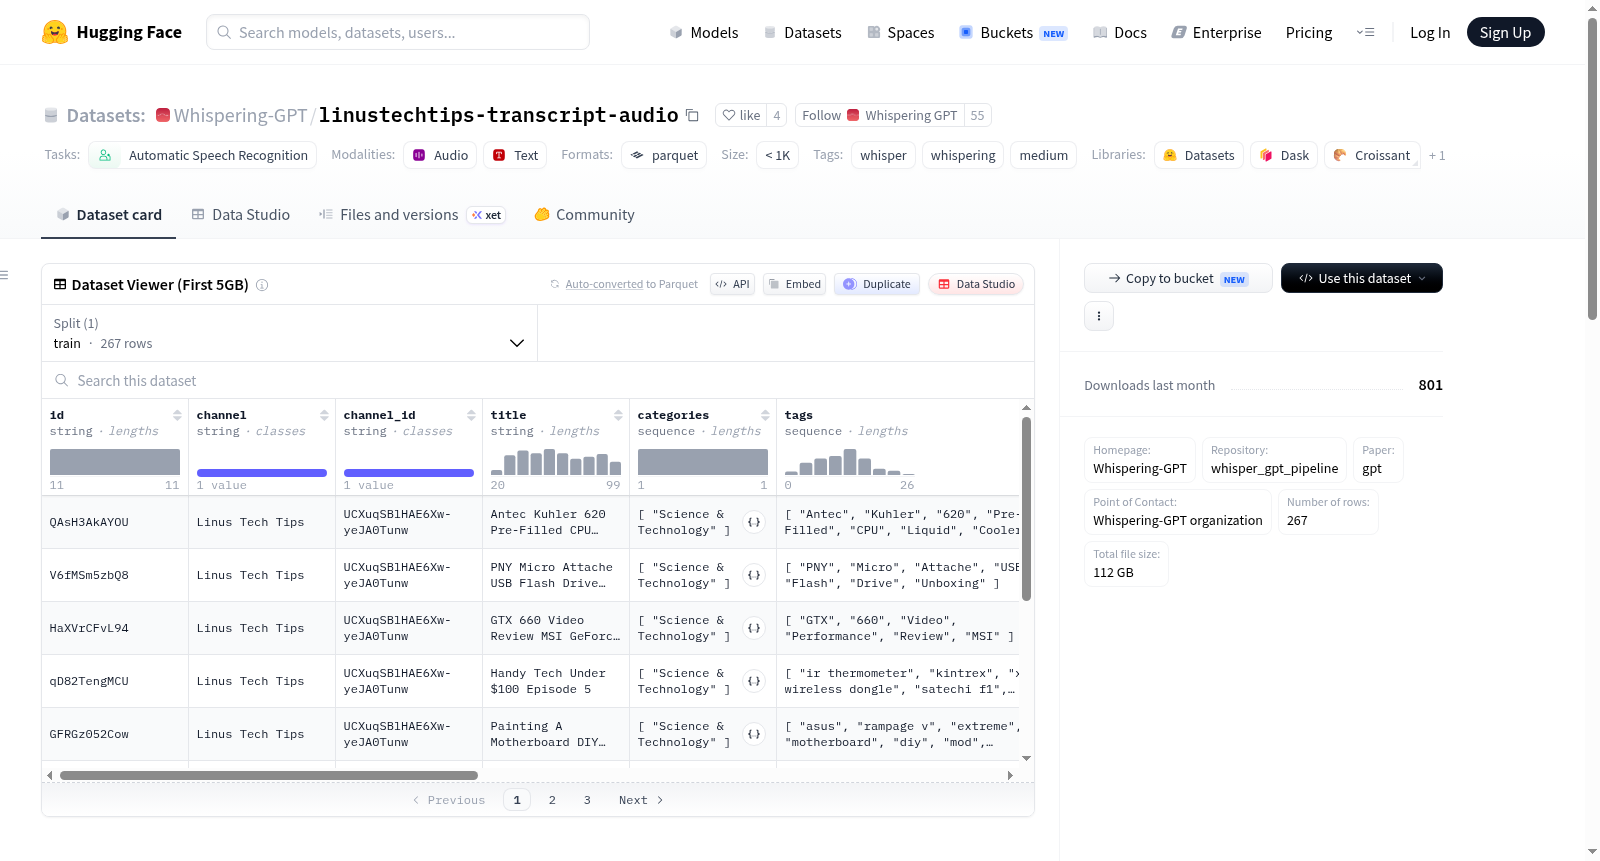Go to page 2 of the table
This screenshot has width=1600, height=861.
point(552,800)
